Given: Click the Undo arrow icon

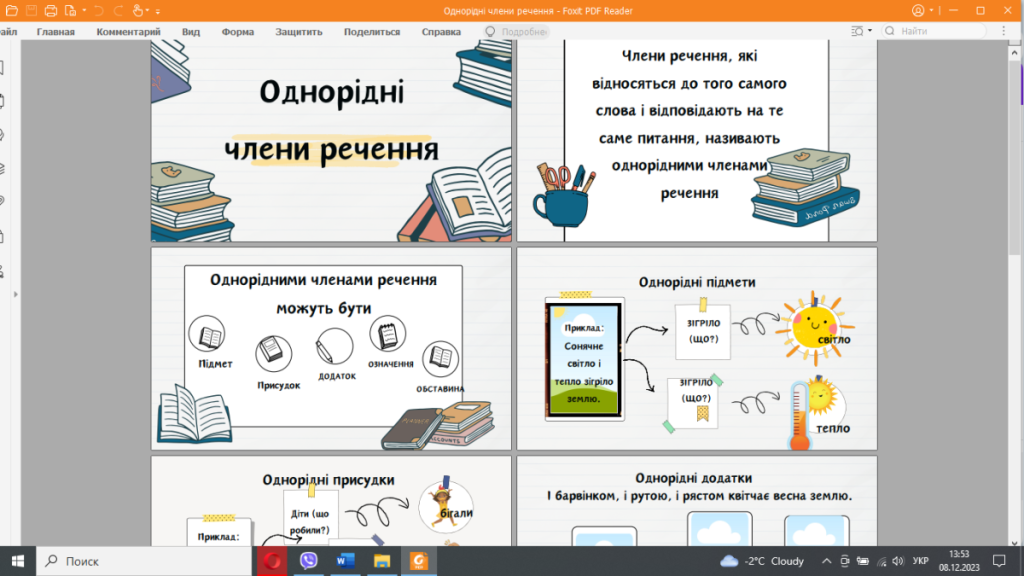Looking at the screenshot, I should pos(99,10).
